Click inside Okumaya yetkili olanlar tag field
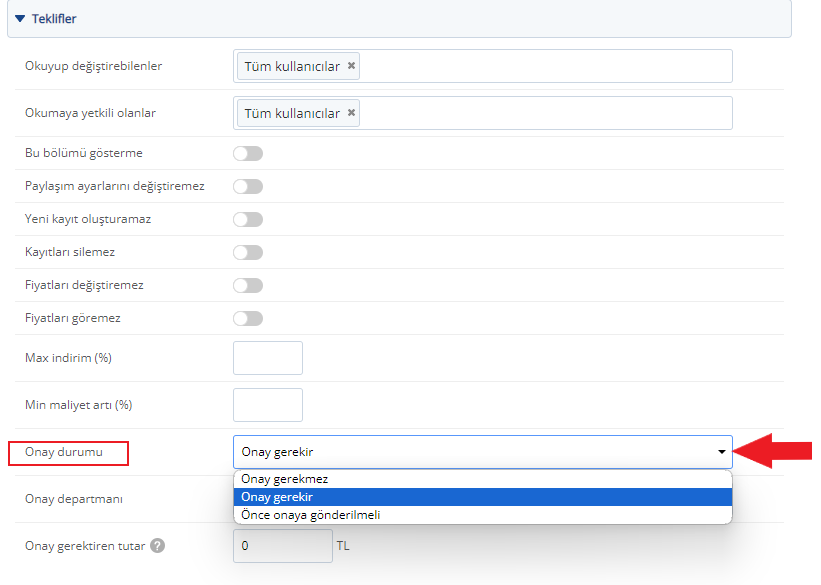821x585 pixels. [545, 113]
